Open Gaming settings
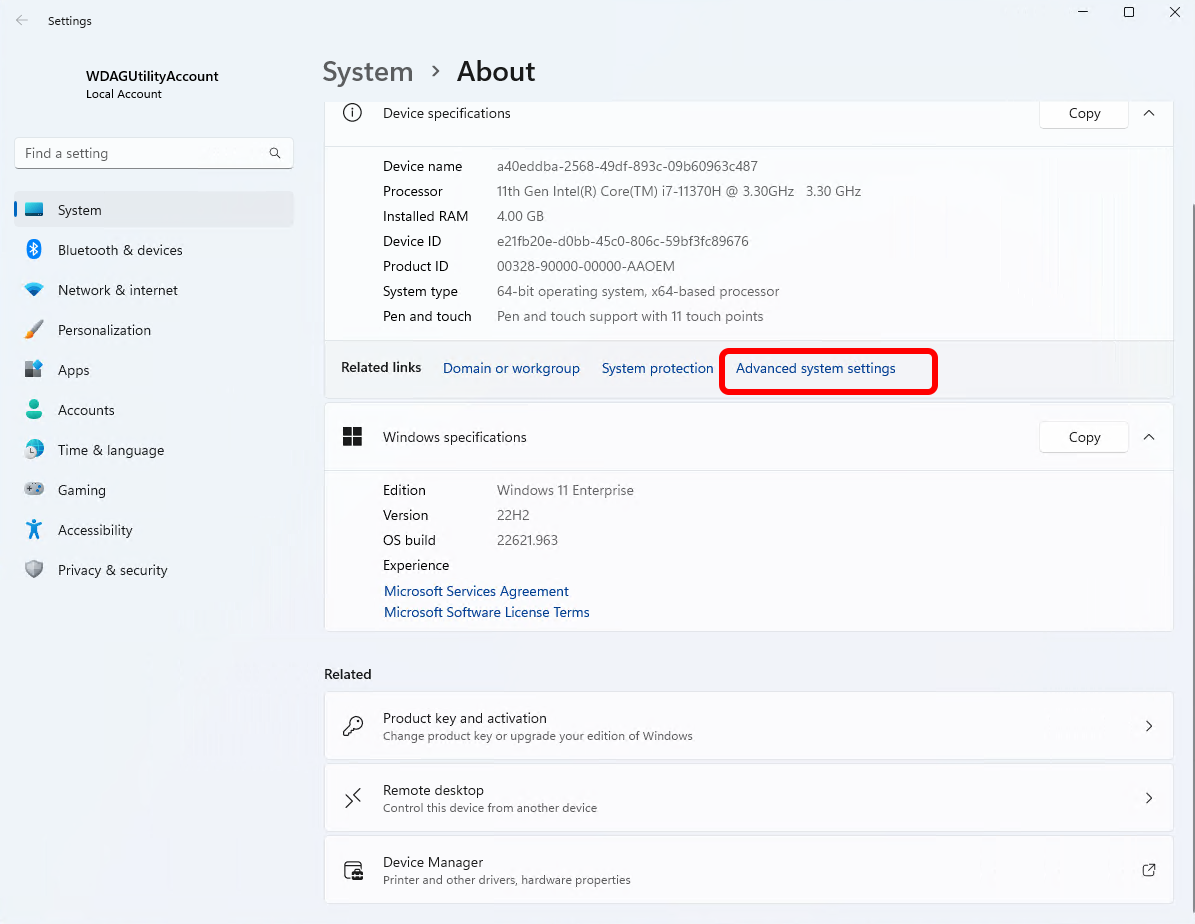The image size is (1195, 924). [81, 489]
